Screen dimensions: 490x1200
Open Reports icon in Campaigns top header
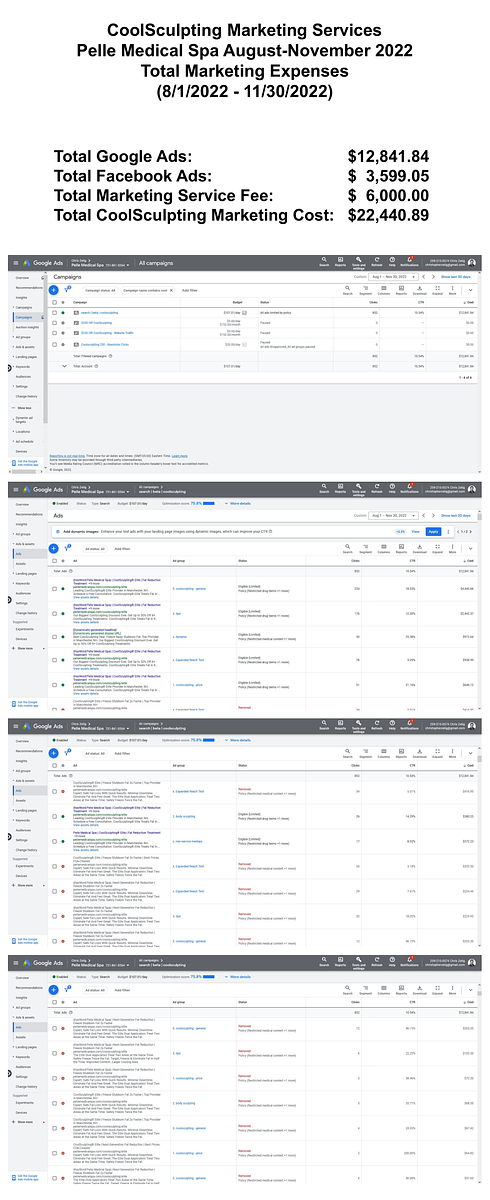tap(340, 262)
